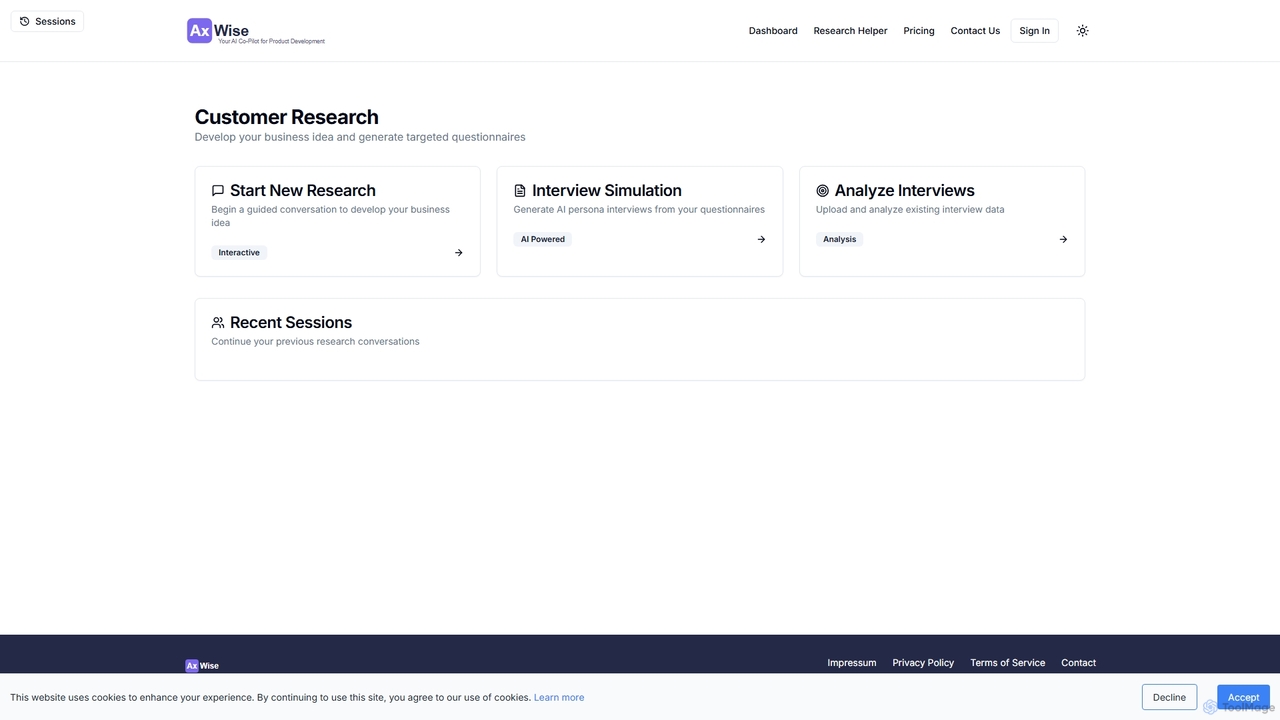This screenshot has height=720, width=1280.
Task: Select Contact Us in top navigation
Action: point(975,31)
